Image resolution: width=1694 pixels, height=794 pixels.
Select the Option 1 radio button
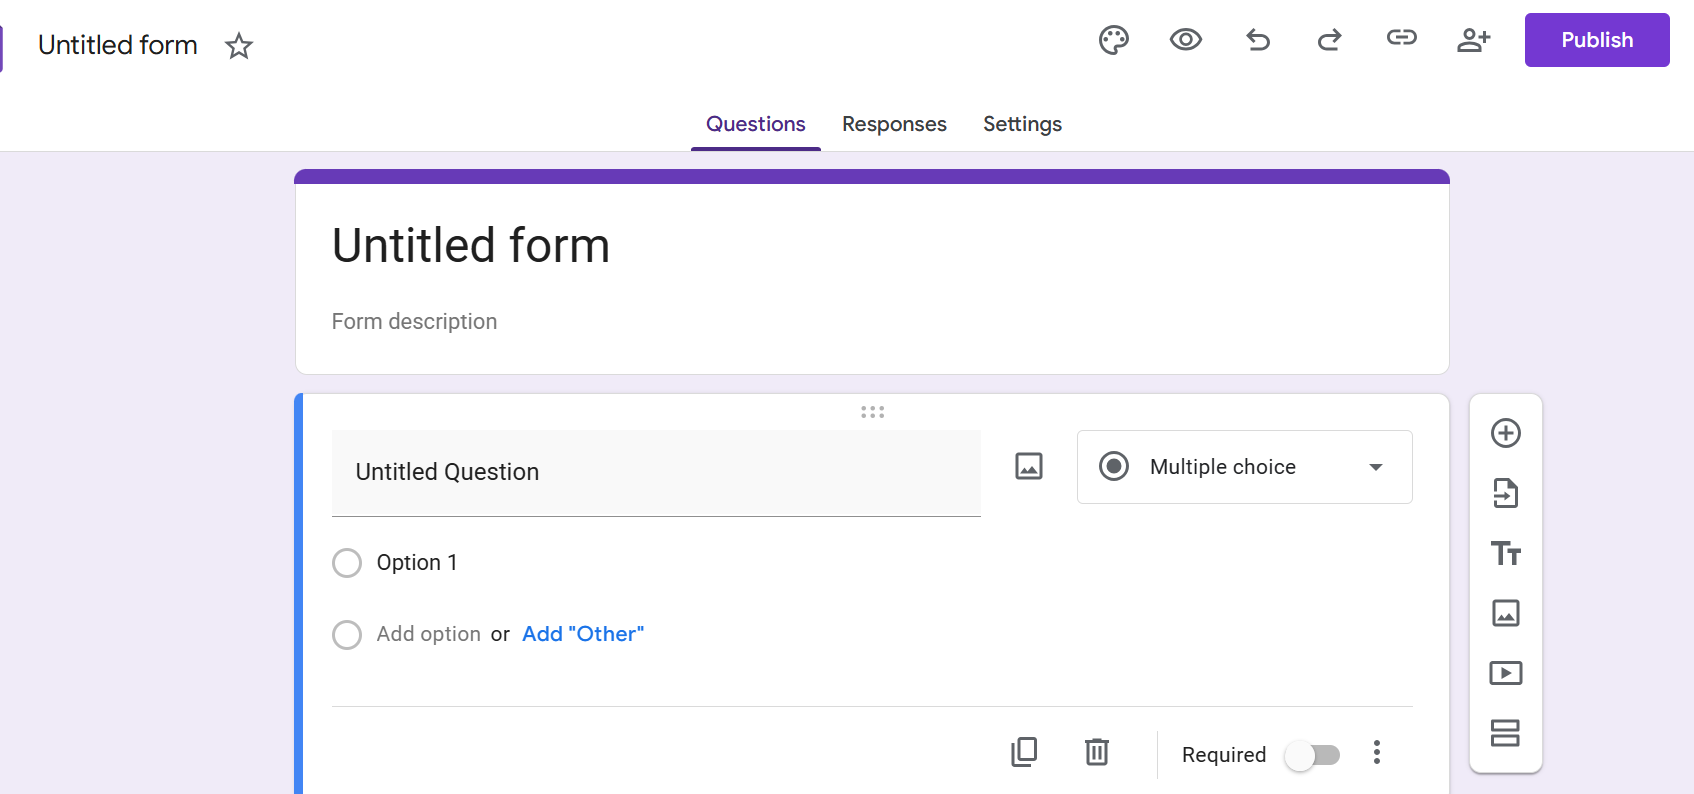point(347,563)
